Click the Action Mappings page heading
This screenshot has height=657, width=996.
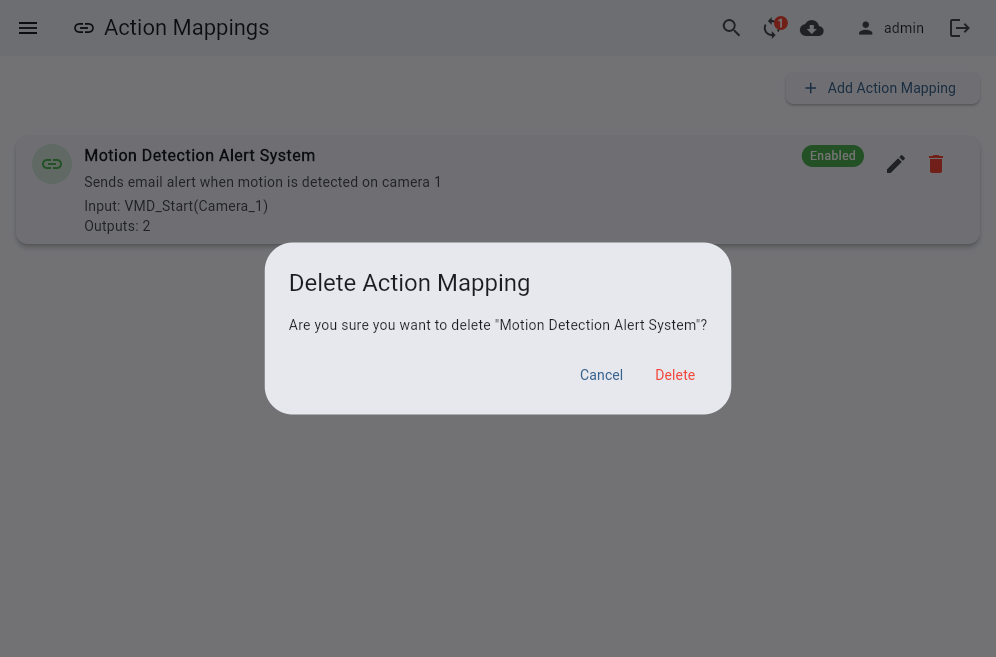click(186, 28)
